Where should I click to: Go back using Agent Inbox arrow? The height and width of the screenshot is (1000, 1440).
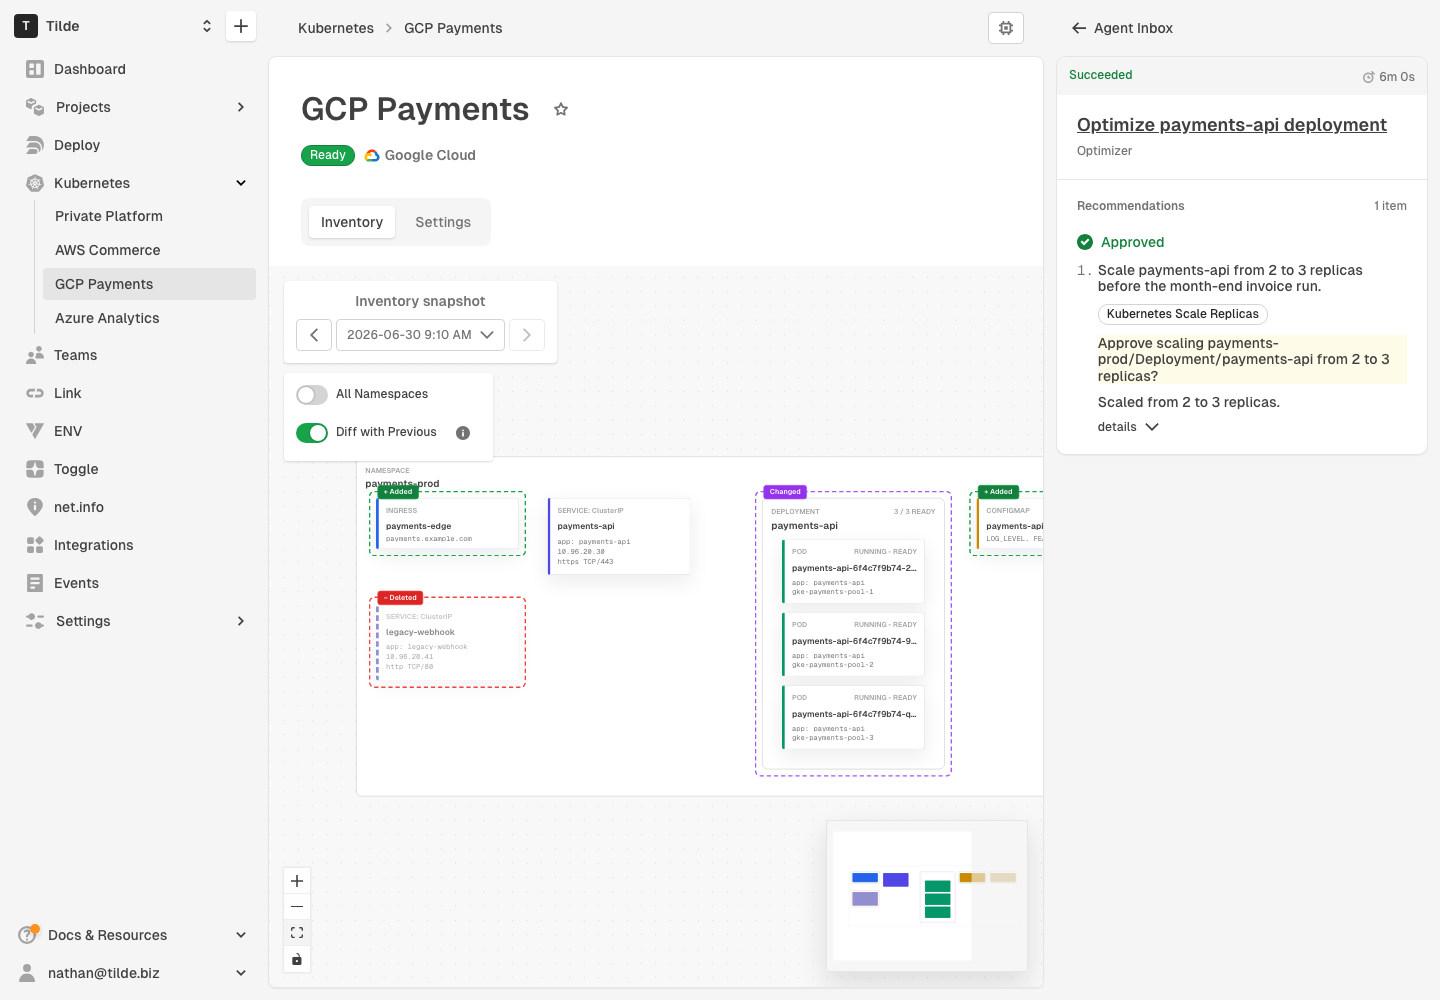tap(1079, 28)
